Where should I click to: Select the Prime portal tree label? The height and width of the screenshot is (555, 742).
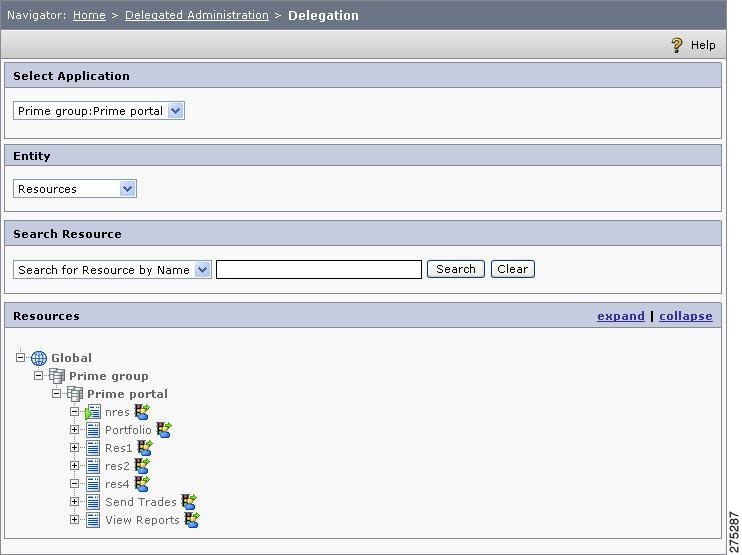pos(127,394)
